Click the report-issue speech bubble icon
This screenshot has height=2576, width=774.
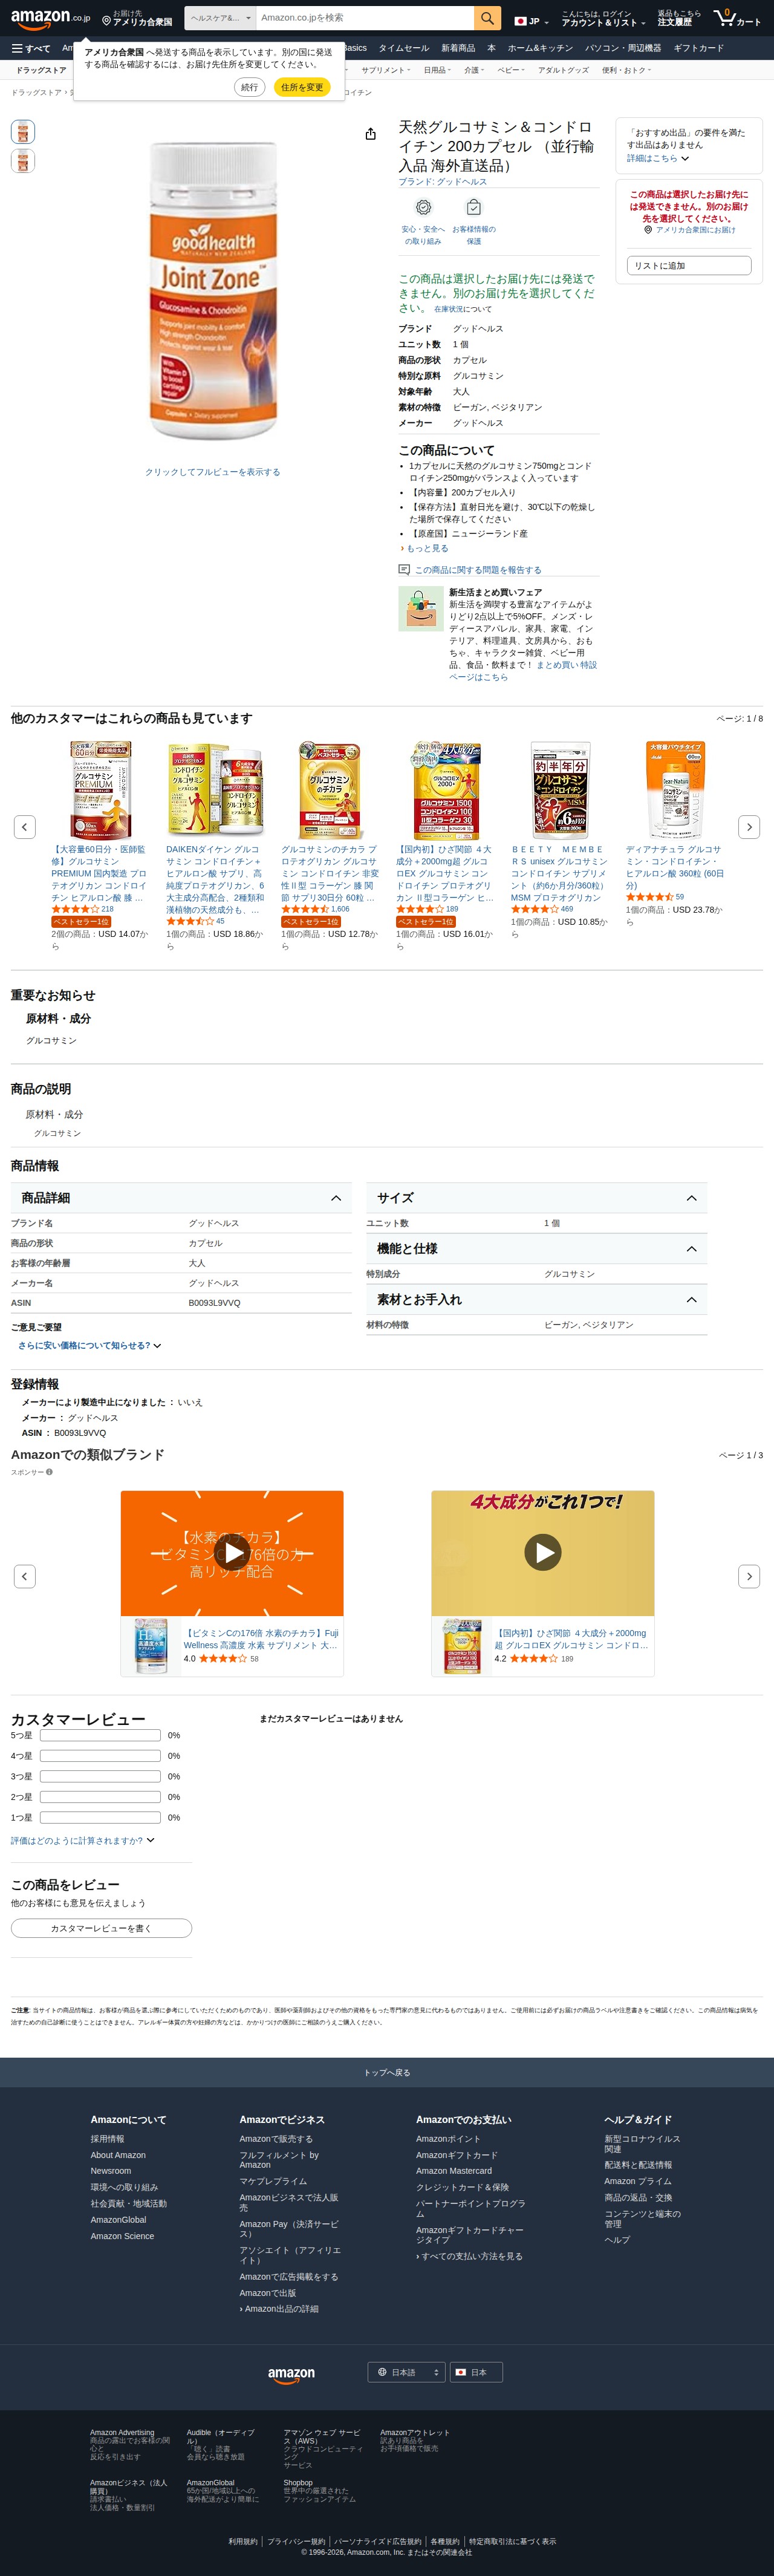pyautogui.click(x=404, y=570)
